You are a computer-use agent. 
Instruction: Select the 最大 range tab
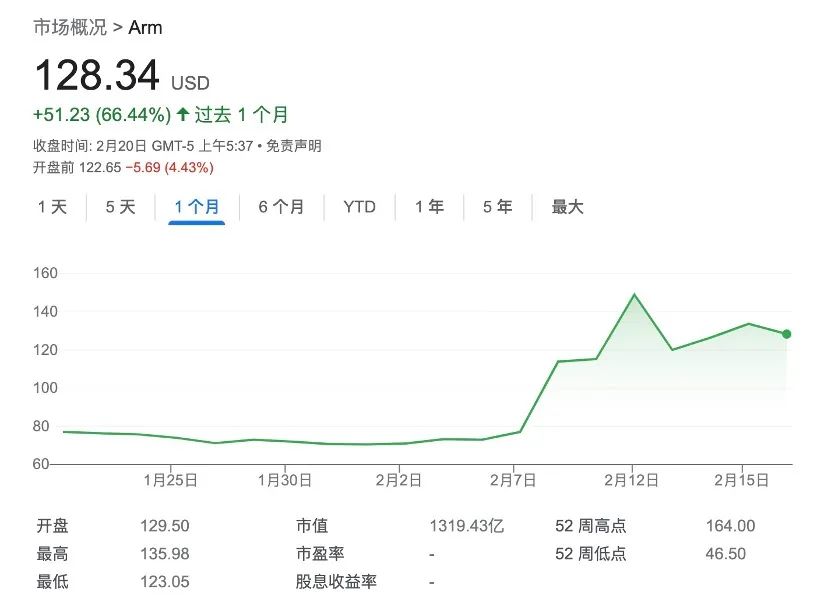point(567,206)
